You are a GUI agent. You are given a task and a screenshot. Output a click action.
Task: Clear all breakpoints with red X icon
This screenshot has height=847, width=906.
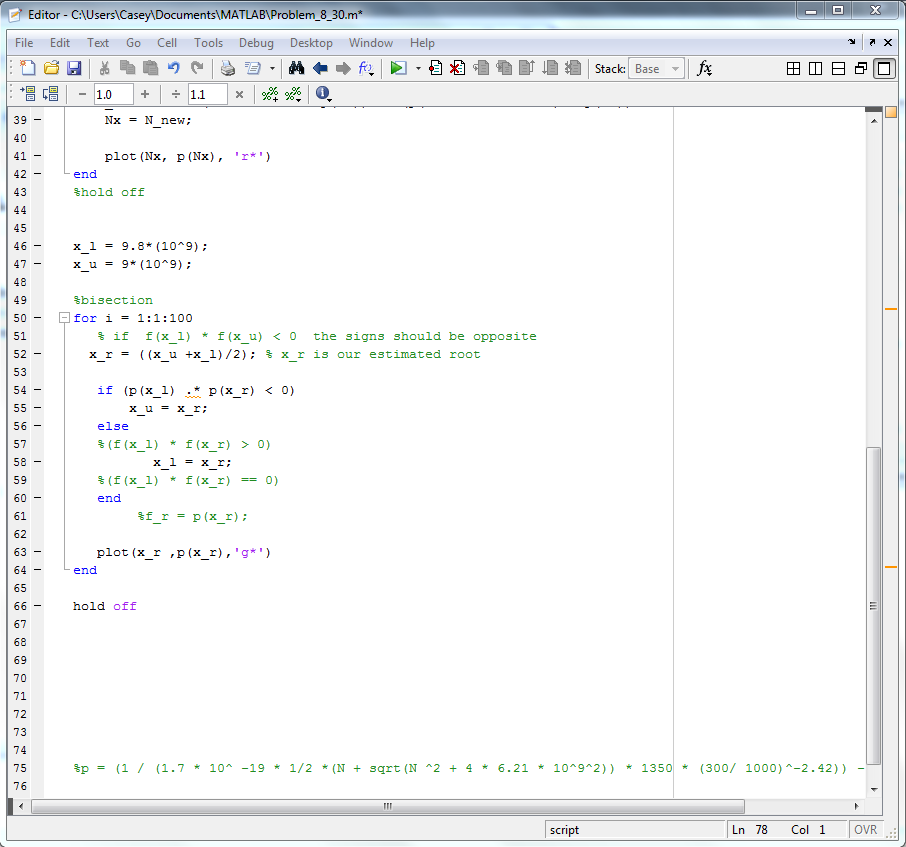458,68
